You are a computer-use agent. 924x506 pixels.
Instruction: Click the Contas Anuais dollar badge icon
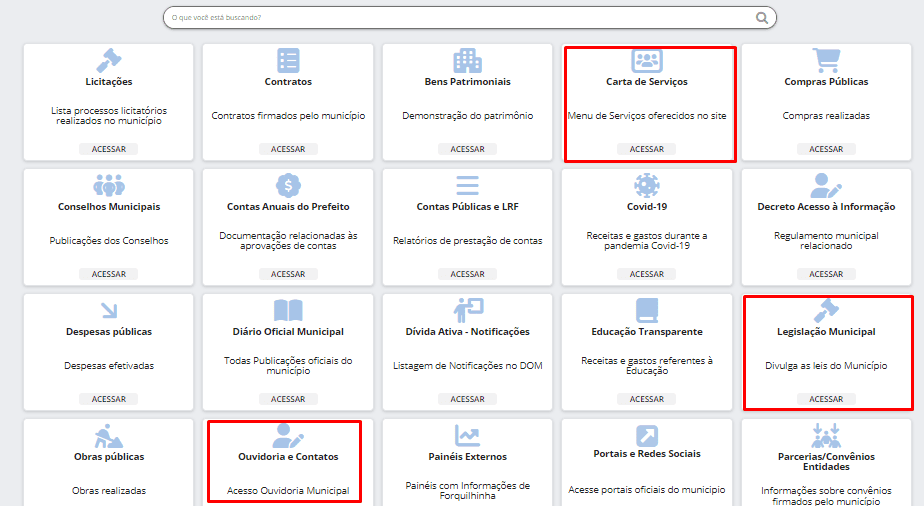(288, 185)
